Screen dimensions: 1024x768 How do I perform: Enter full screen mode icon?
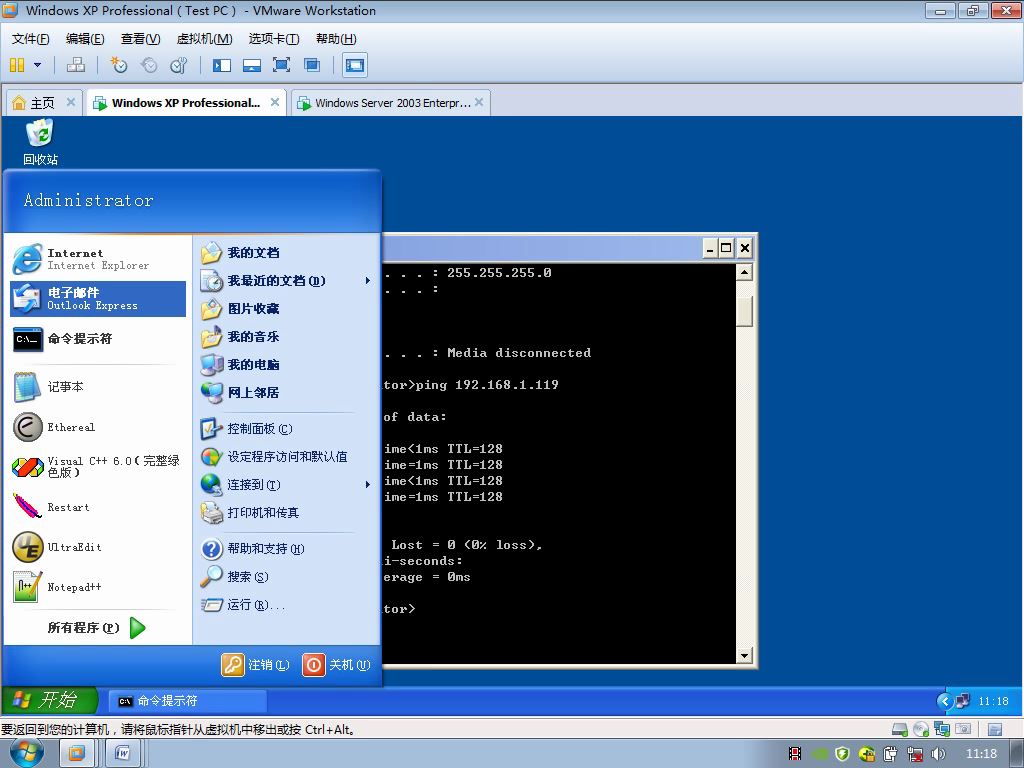pyautogui.click(x=281, y=65)
